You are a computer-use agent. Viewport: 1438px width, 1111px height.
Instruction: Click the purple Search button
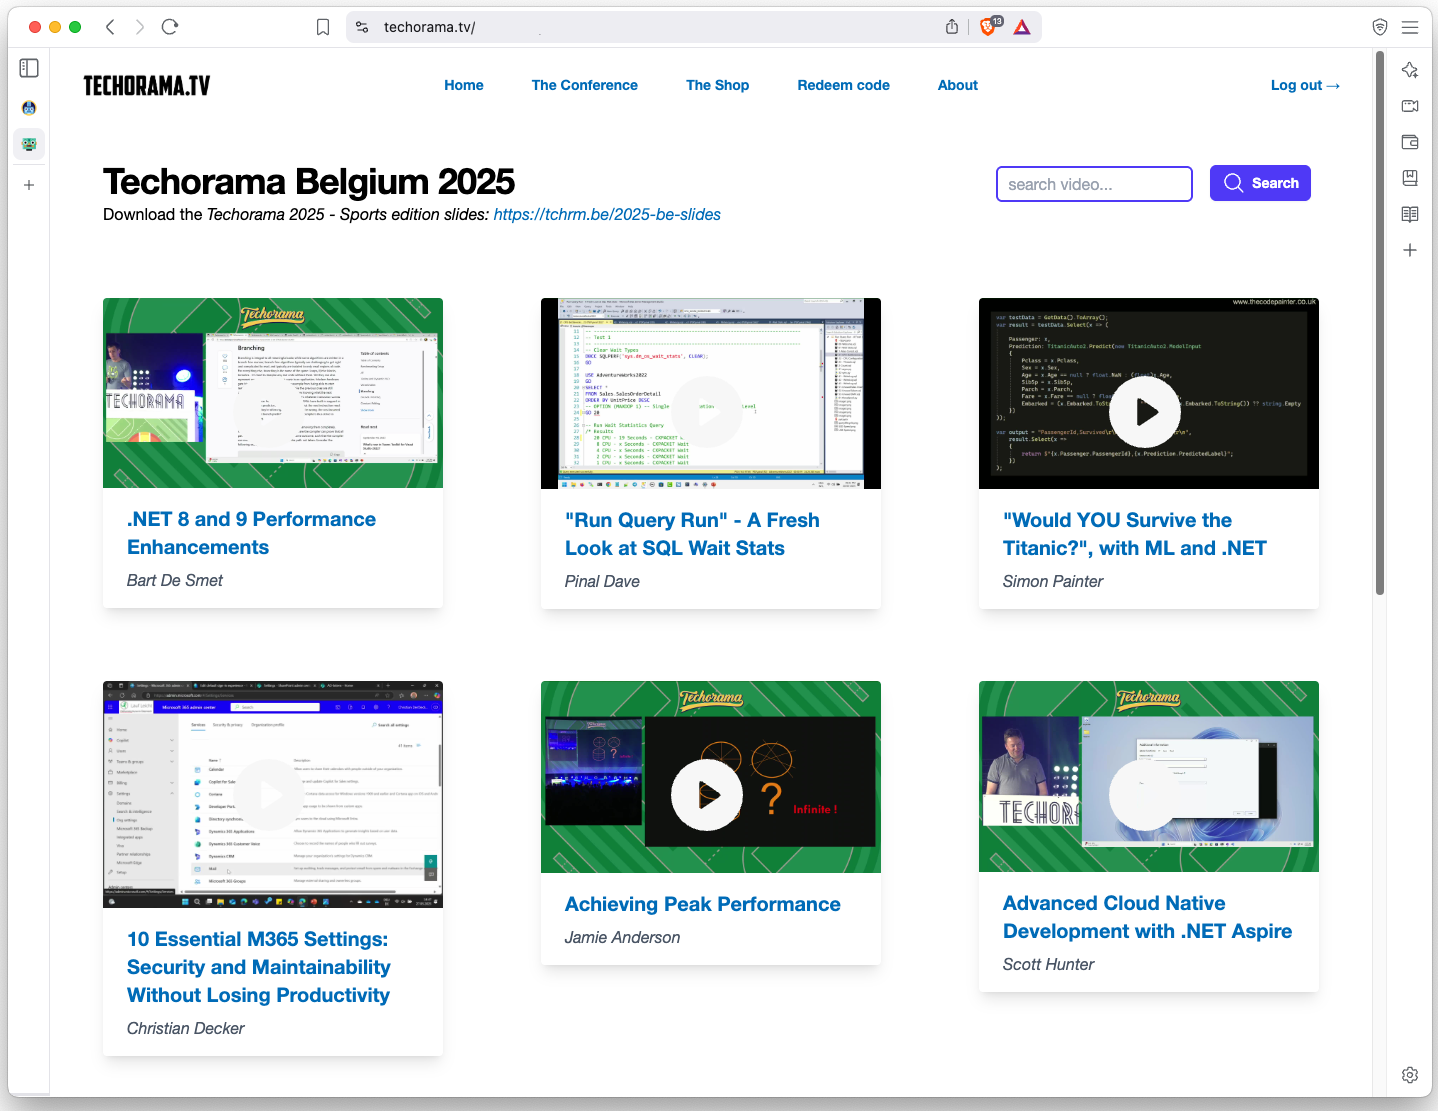[x=1260, y=183]
